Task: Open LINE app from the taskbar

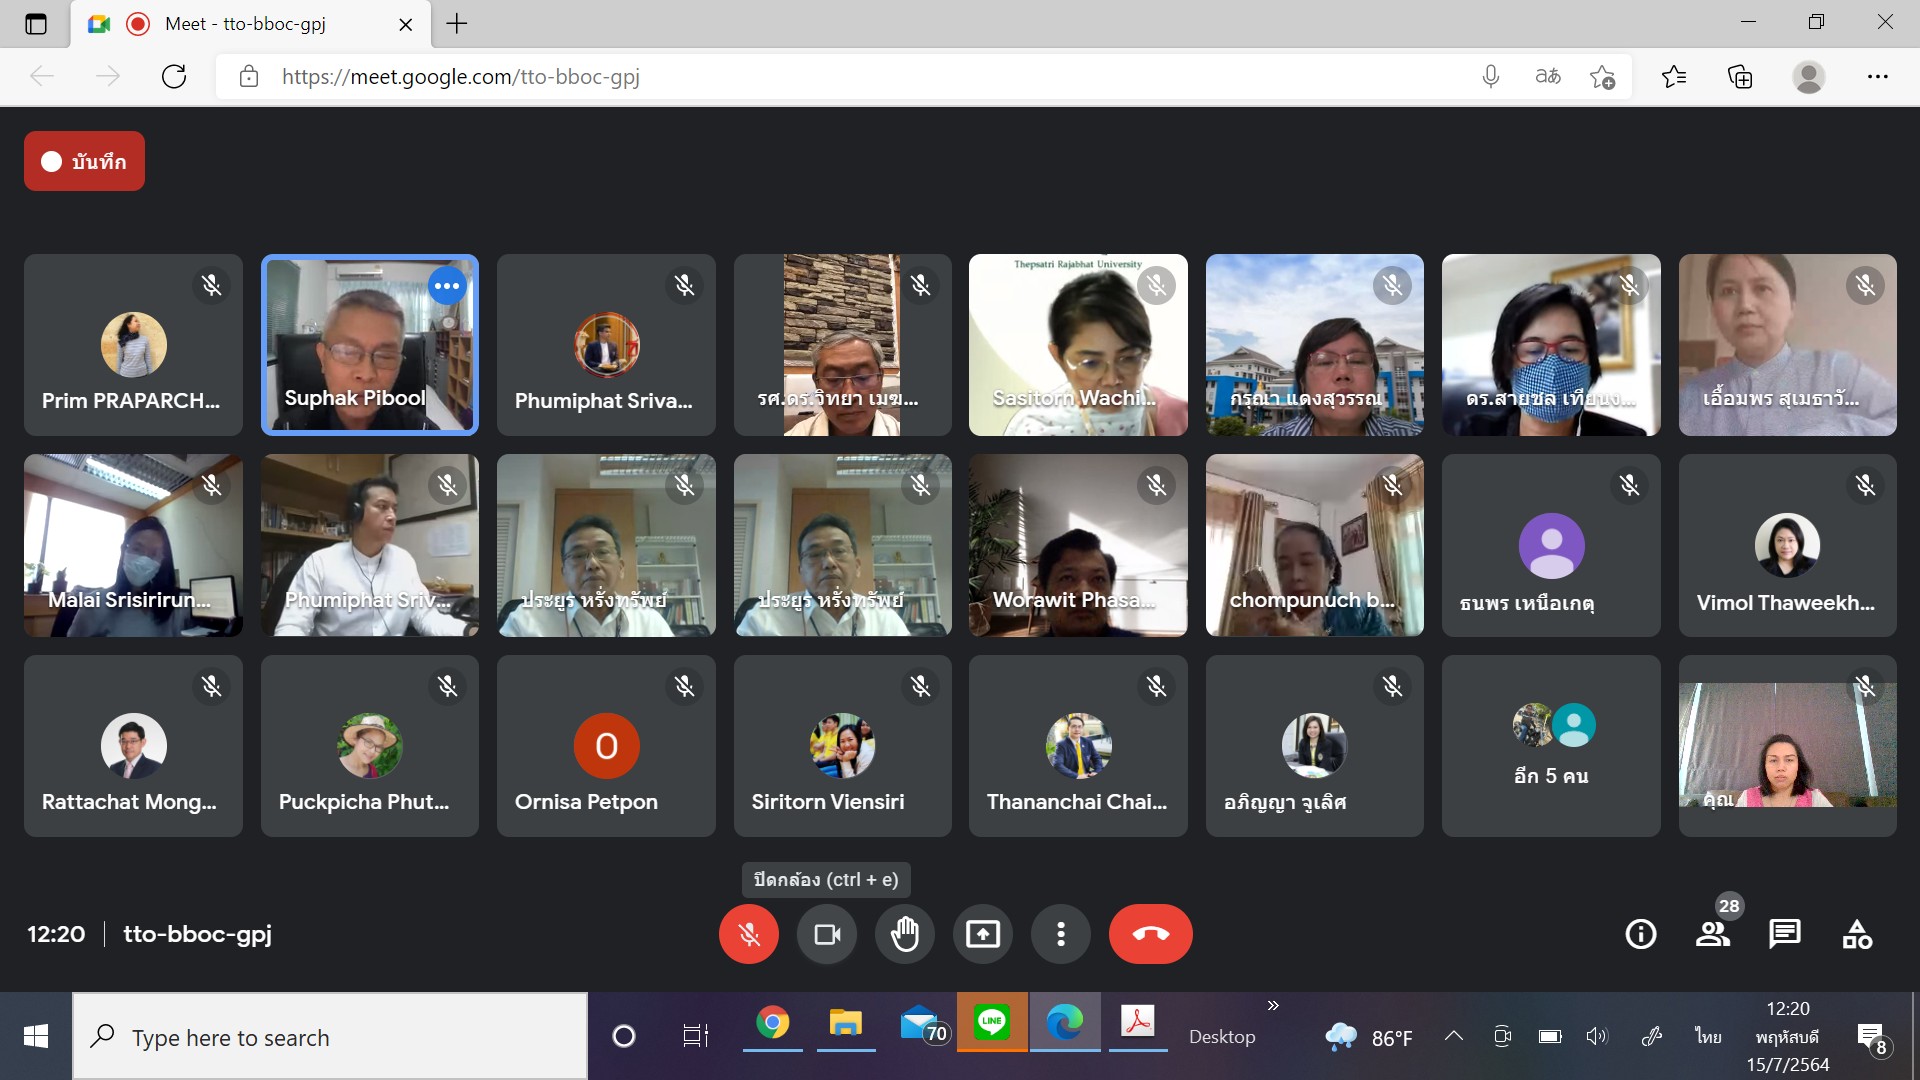Action: pos(991,1023)
